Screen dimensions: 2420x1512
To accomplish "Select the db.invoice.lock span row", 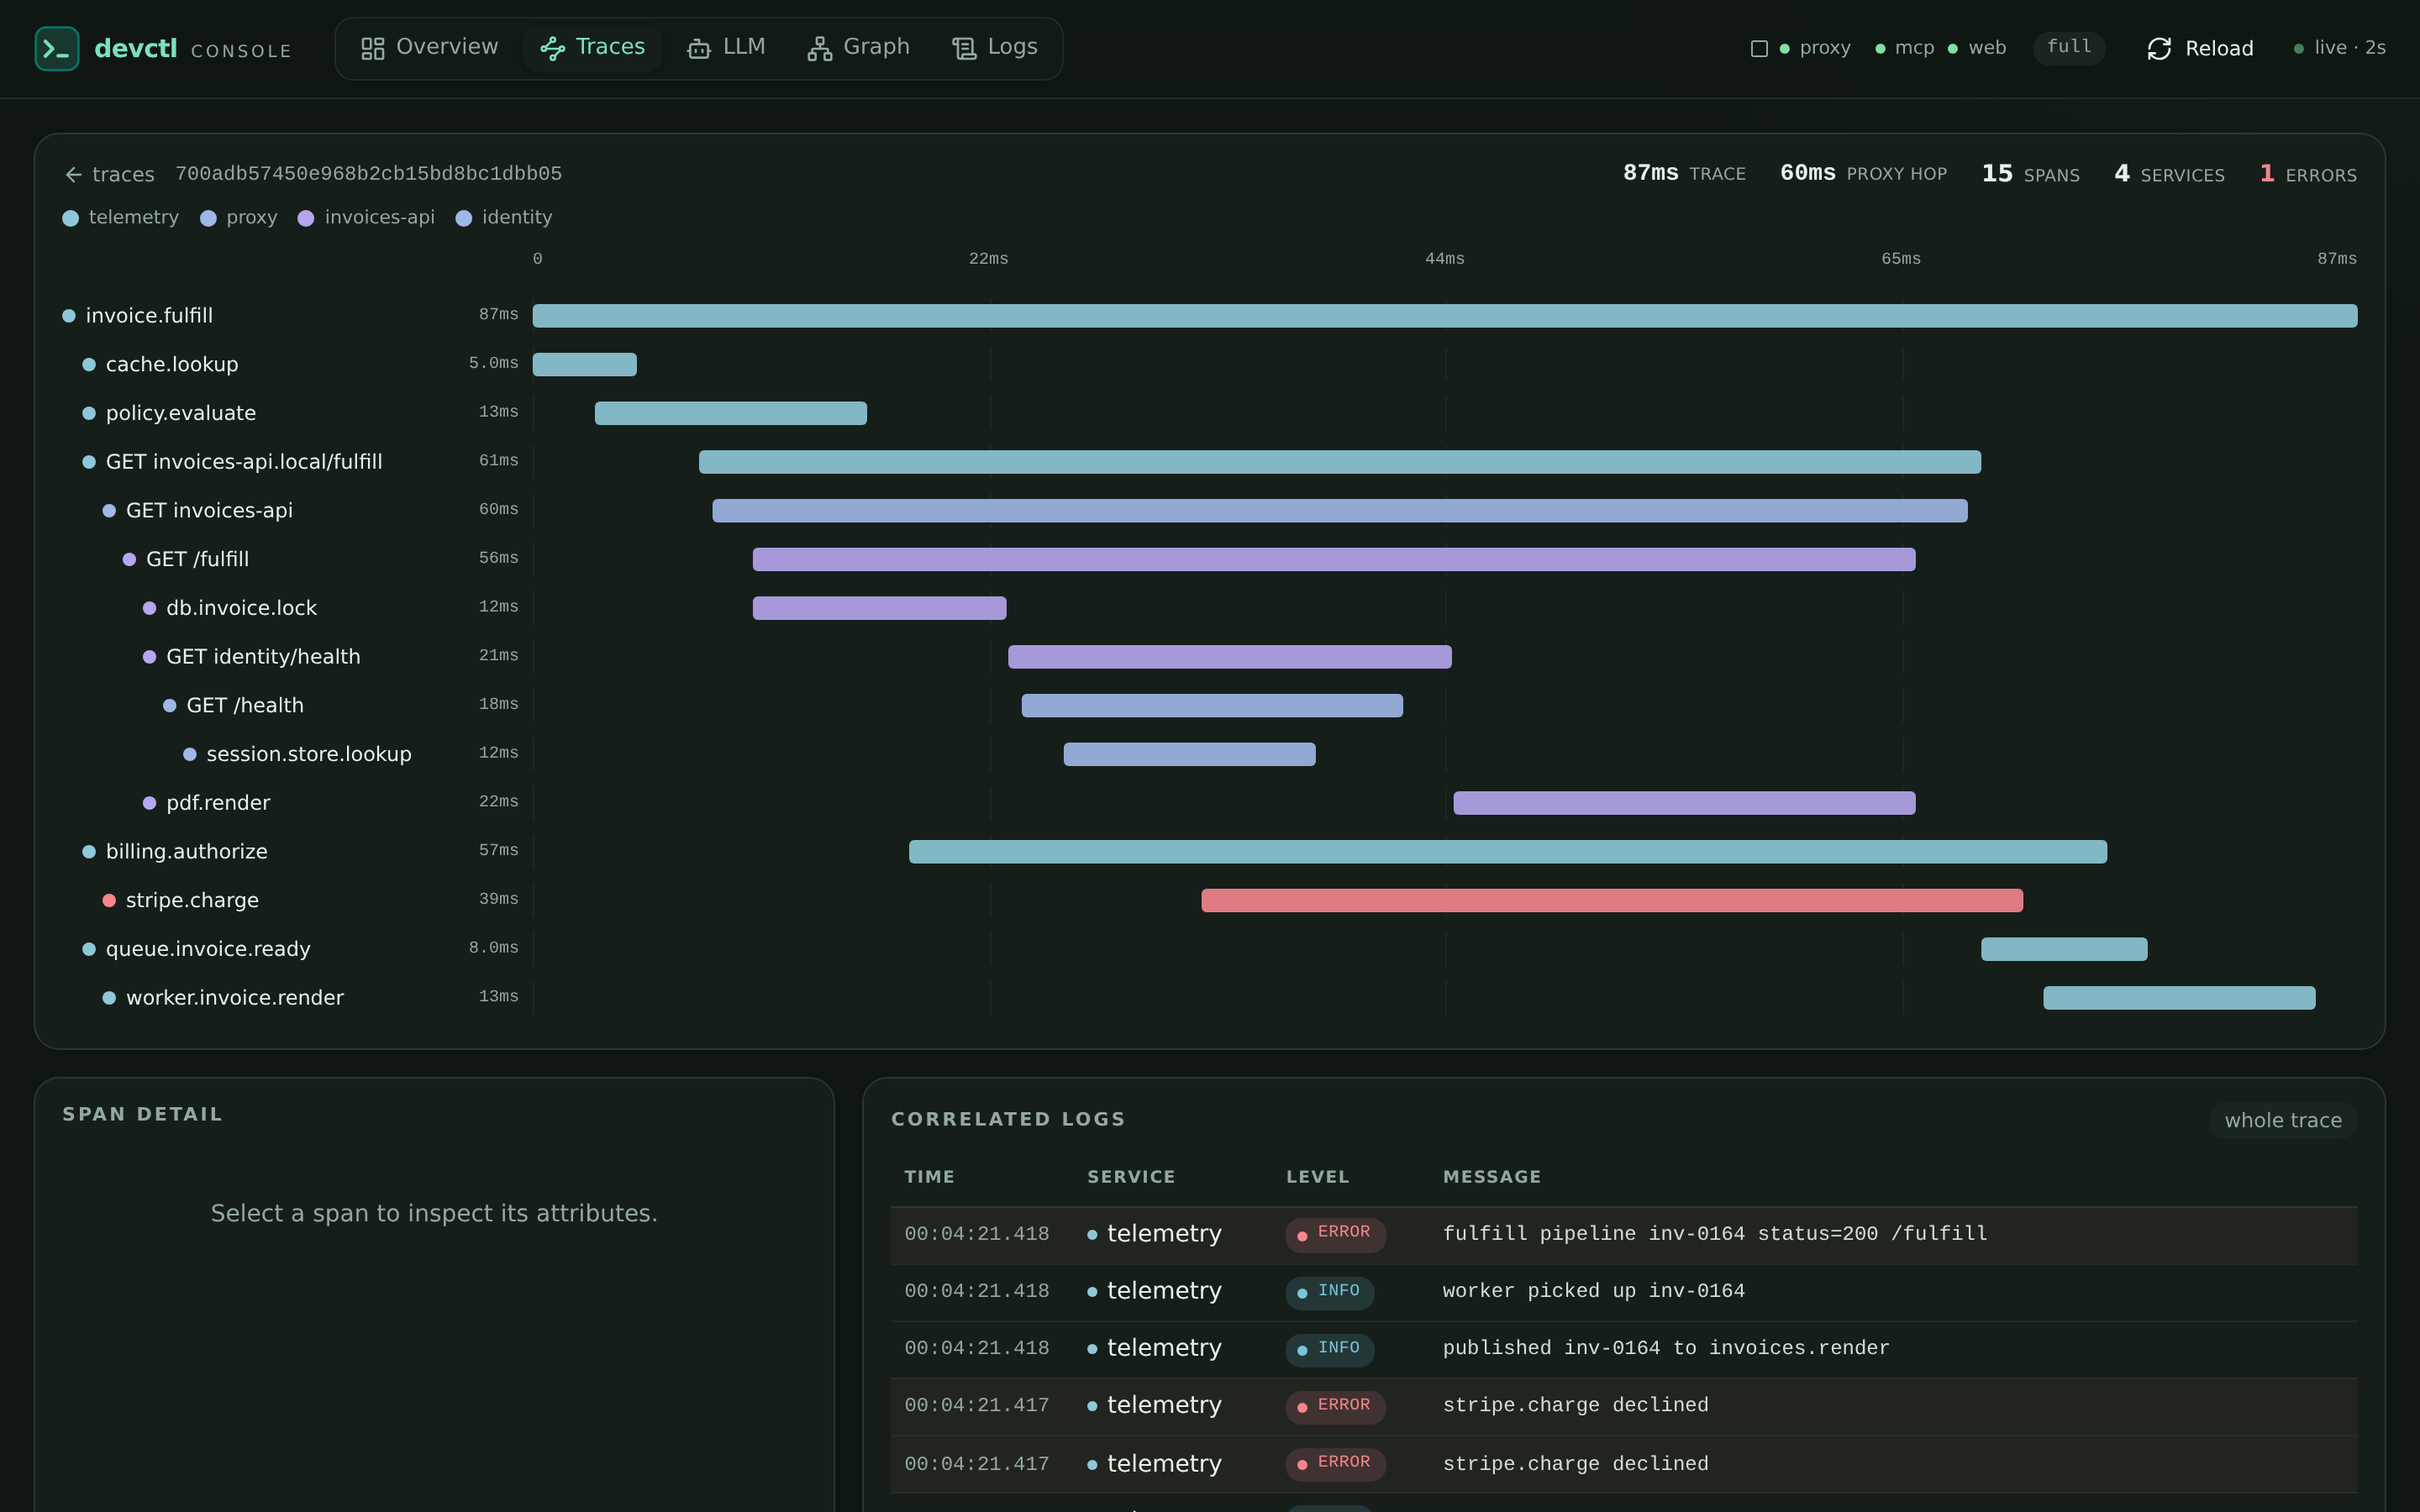I will (1210, 608).
